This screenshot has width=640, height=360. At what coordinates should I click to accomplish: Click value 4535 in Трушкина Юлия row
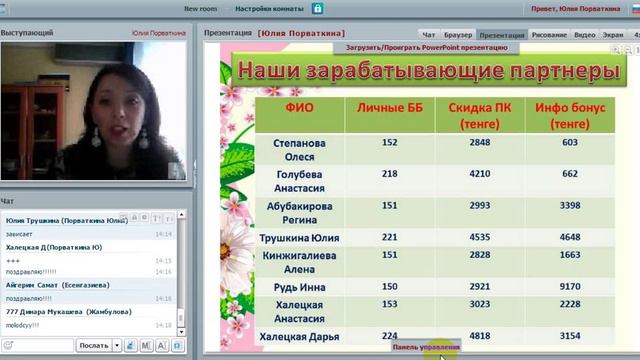click(480, 237)
